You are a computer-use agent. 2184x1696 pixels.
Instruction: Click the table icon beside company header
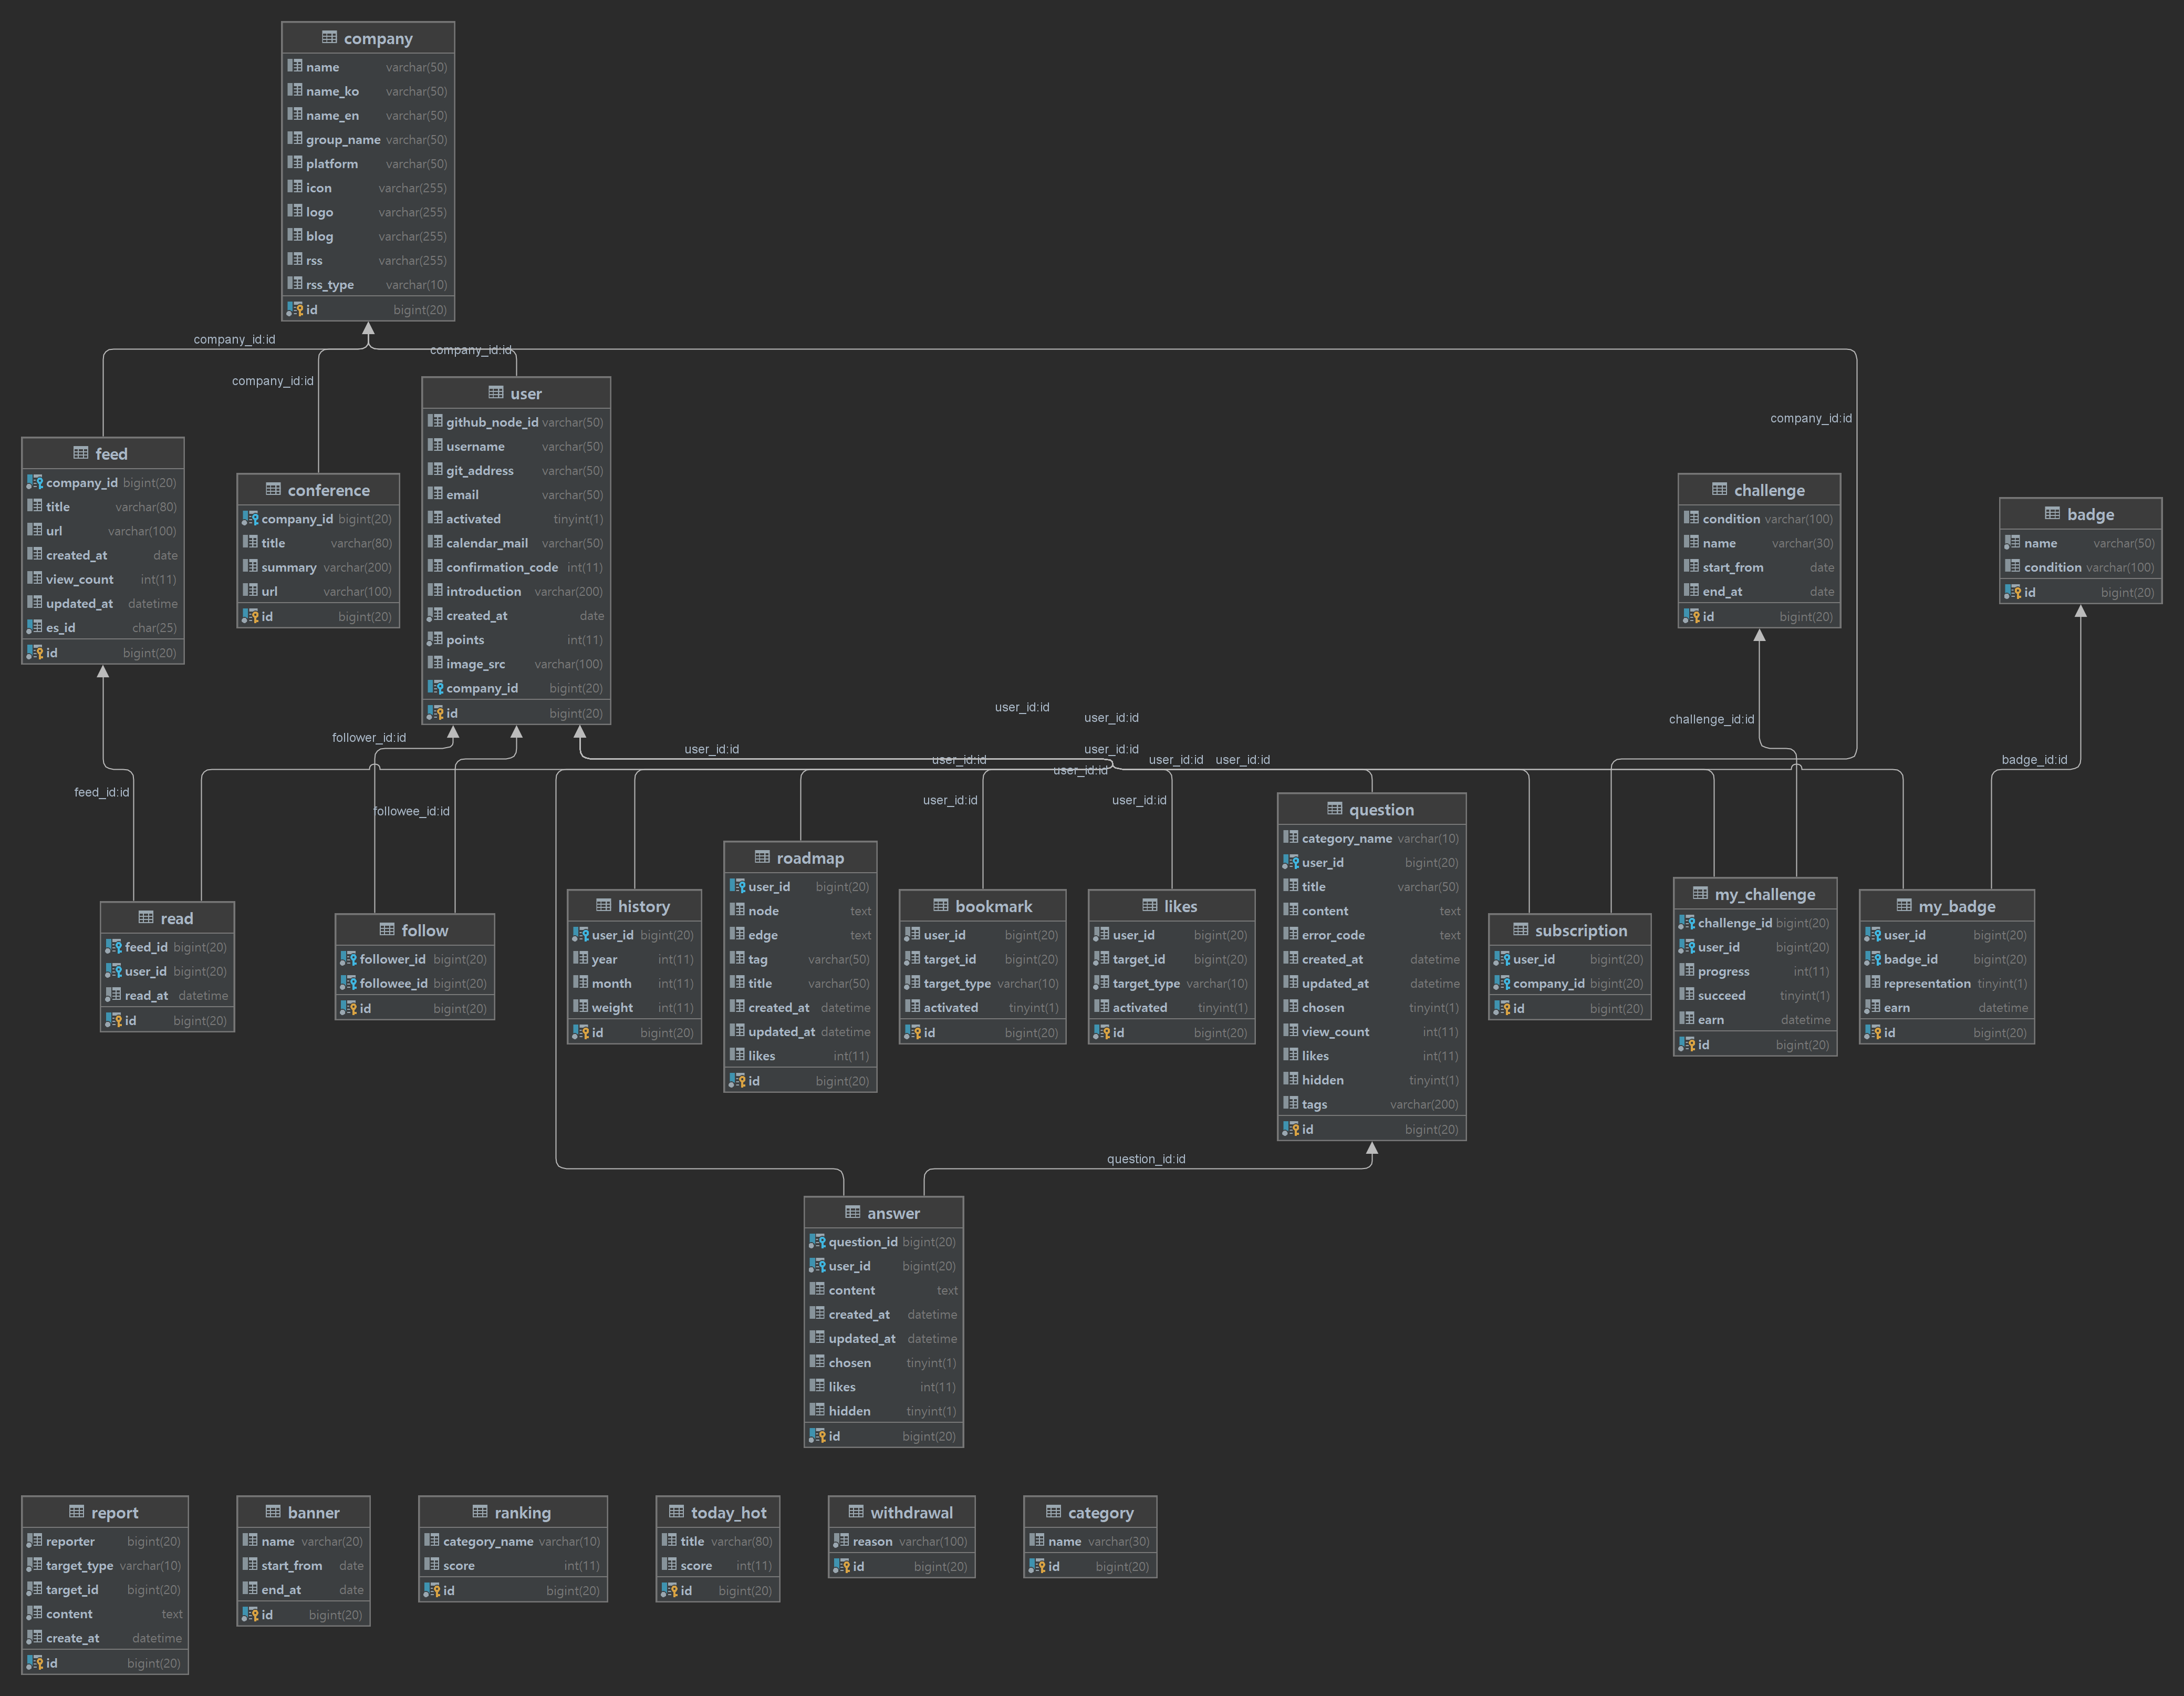tap(329, 38)
